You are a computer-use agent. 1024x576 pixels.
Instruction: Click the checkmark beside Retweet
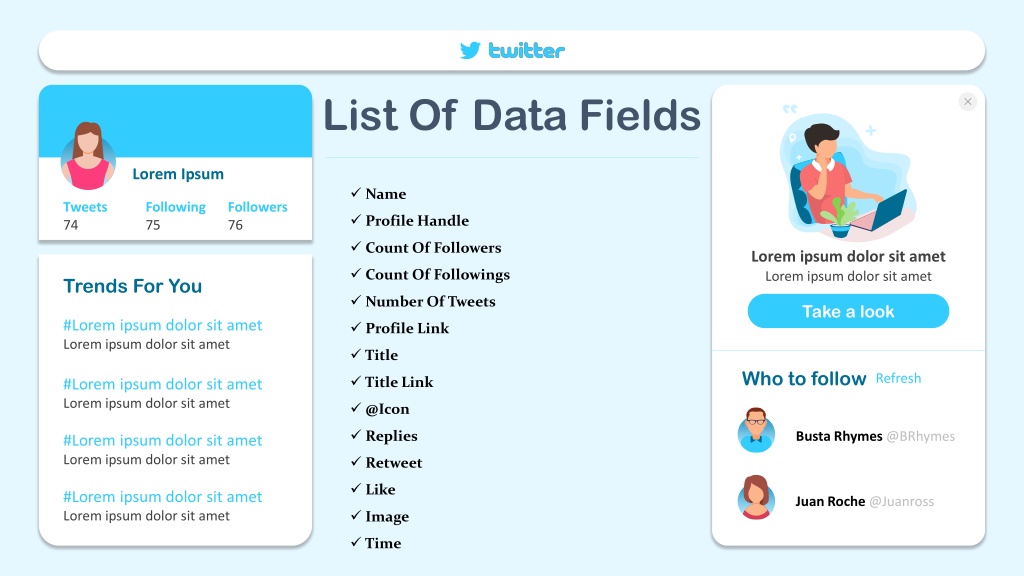(356, 462)
